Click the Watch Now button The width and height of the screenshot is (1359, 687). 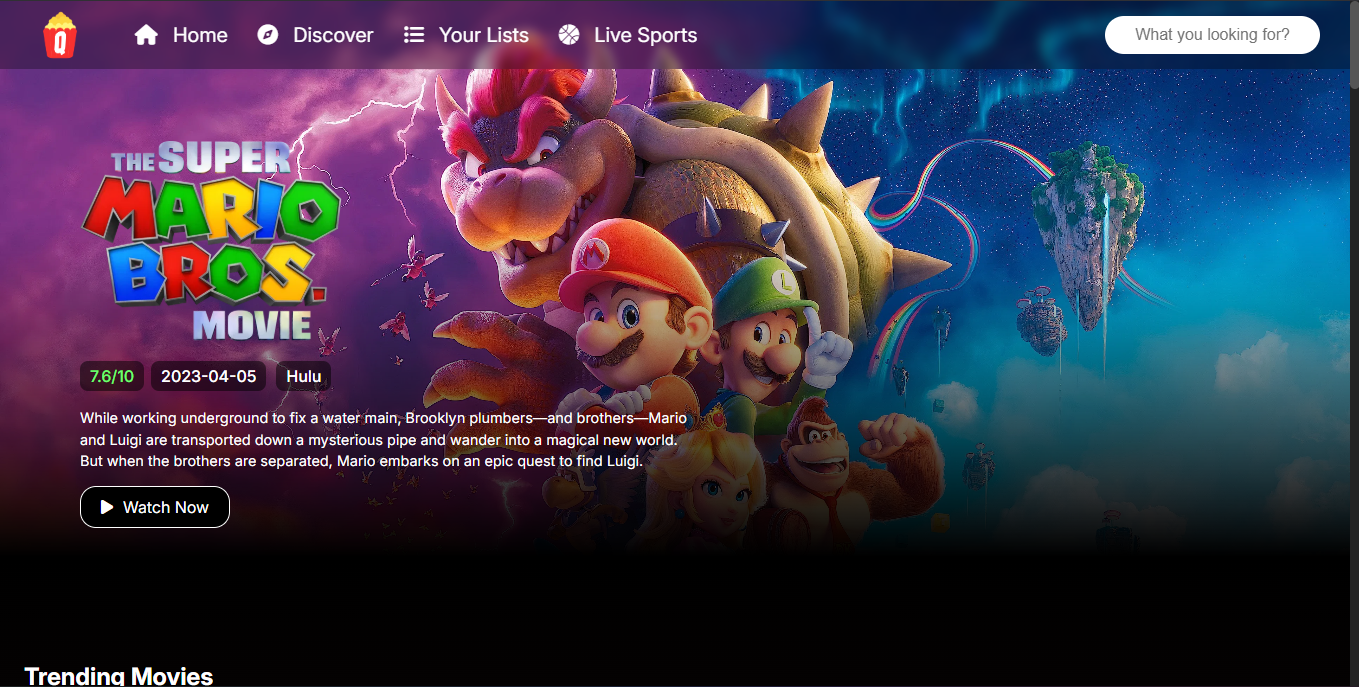155,507
